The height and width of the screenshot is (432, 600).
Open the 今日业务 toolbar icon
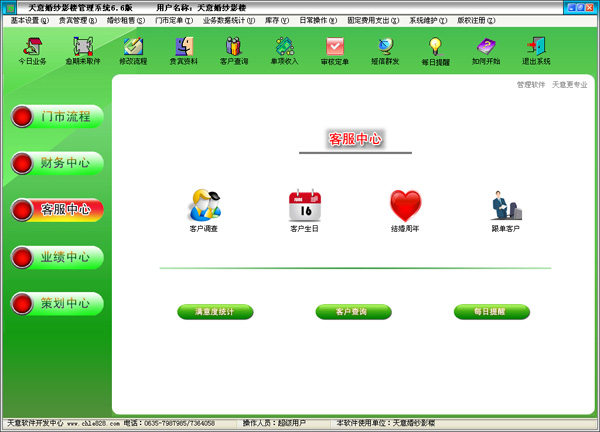(32, 48)
